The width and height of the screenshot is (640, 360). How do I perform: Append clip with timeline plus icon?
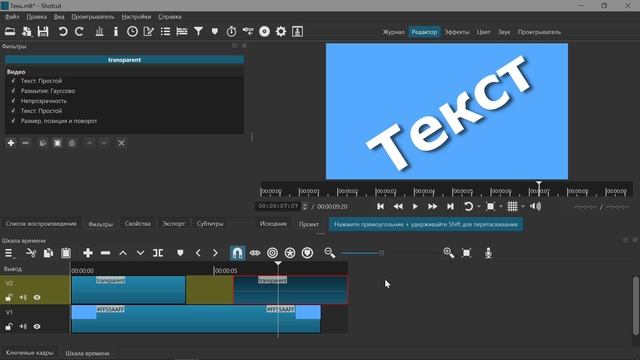tap(88, 253)
